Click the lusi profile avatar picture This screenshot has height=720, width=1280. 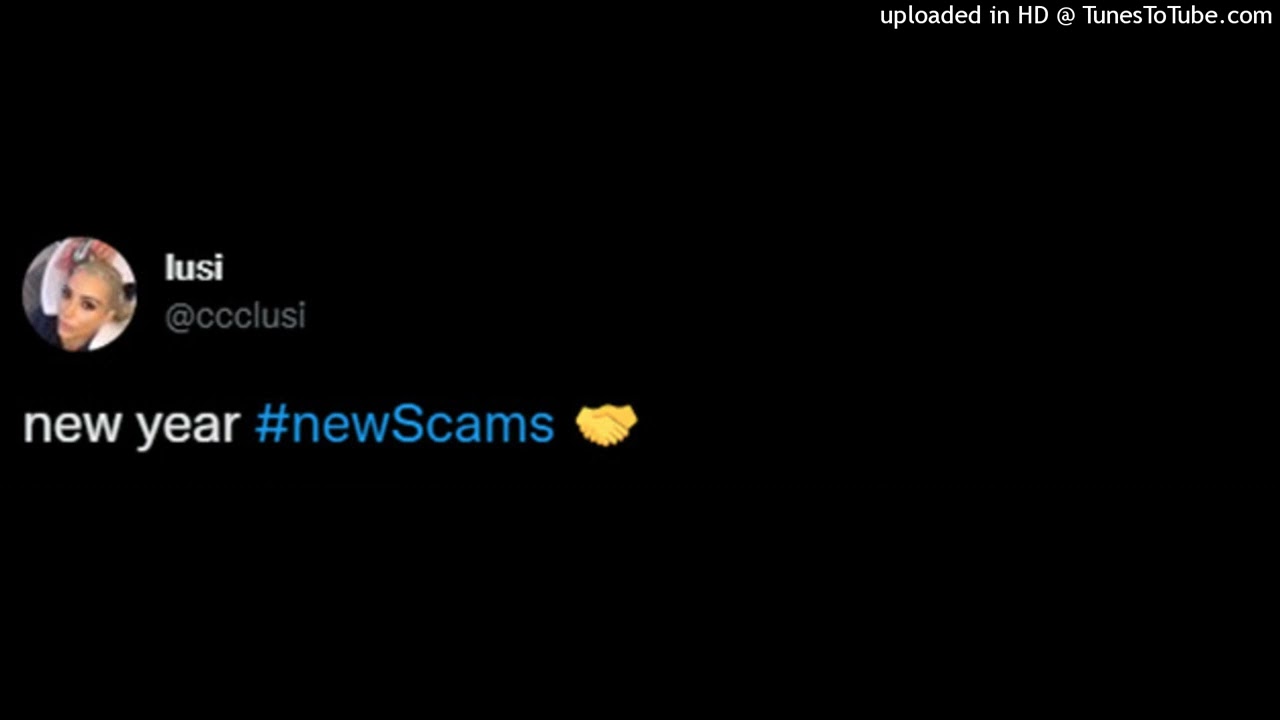[80, 294]
